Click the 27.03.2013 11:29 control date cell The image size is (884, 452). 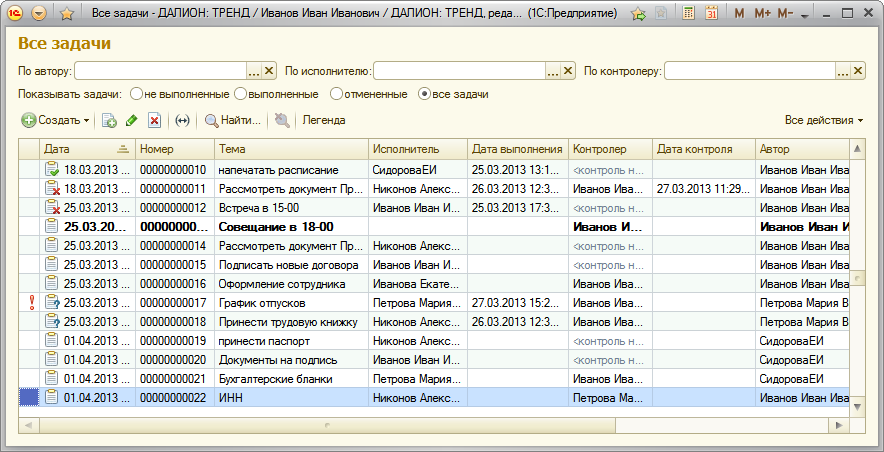pos(703,189)
